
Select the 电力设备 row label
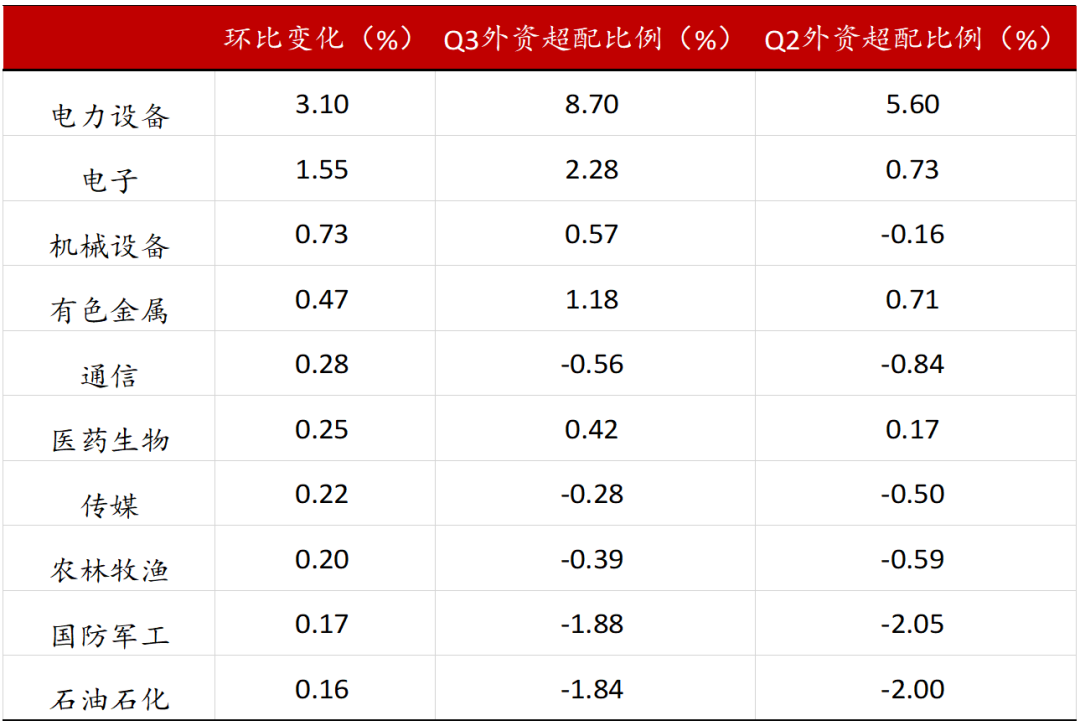pyautogui.click(x=110, y=116)
